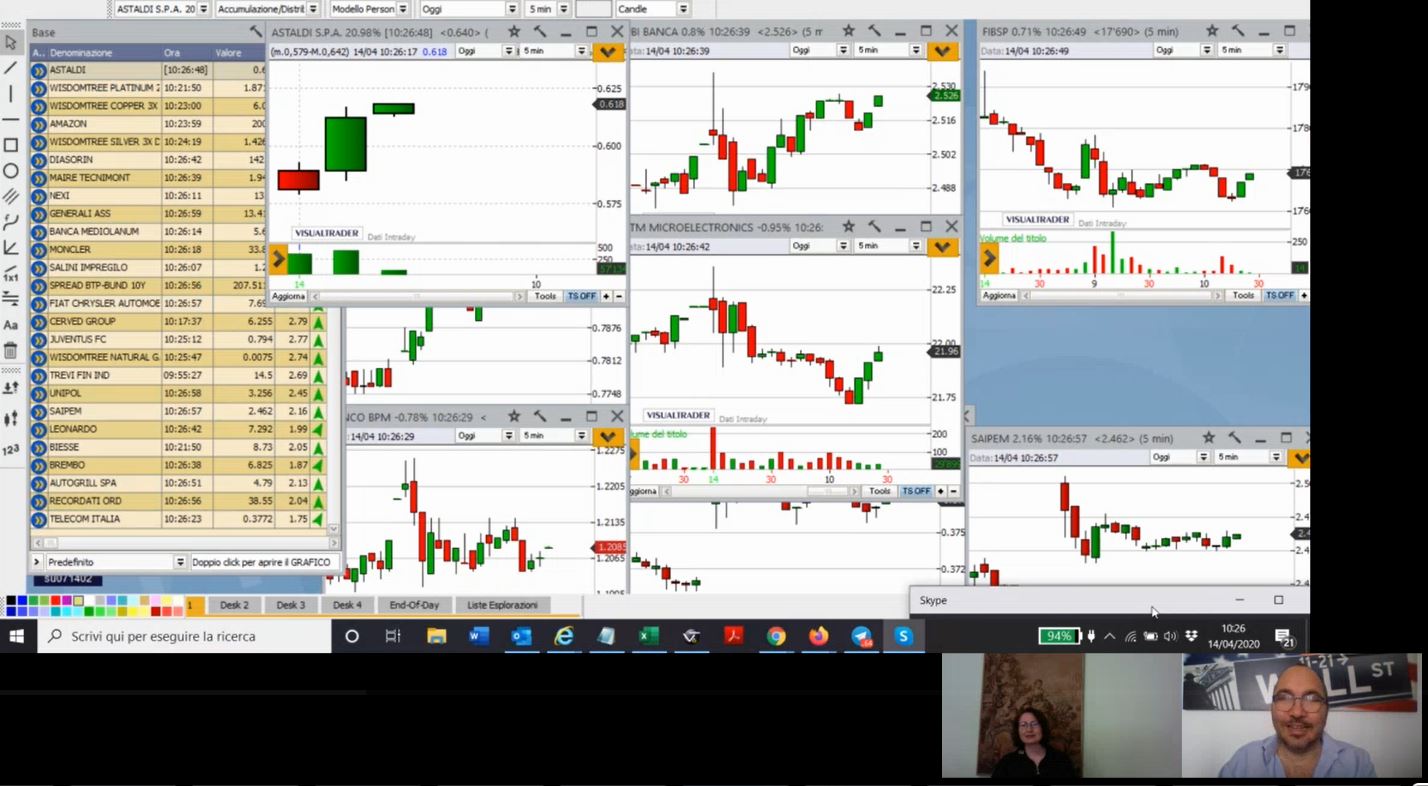This screenshot has width=1428, height=786.
Task: Open Google Chrome from the taskbar
Action: coord(776,636)
